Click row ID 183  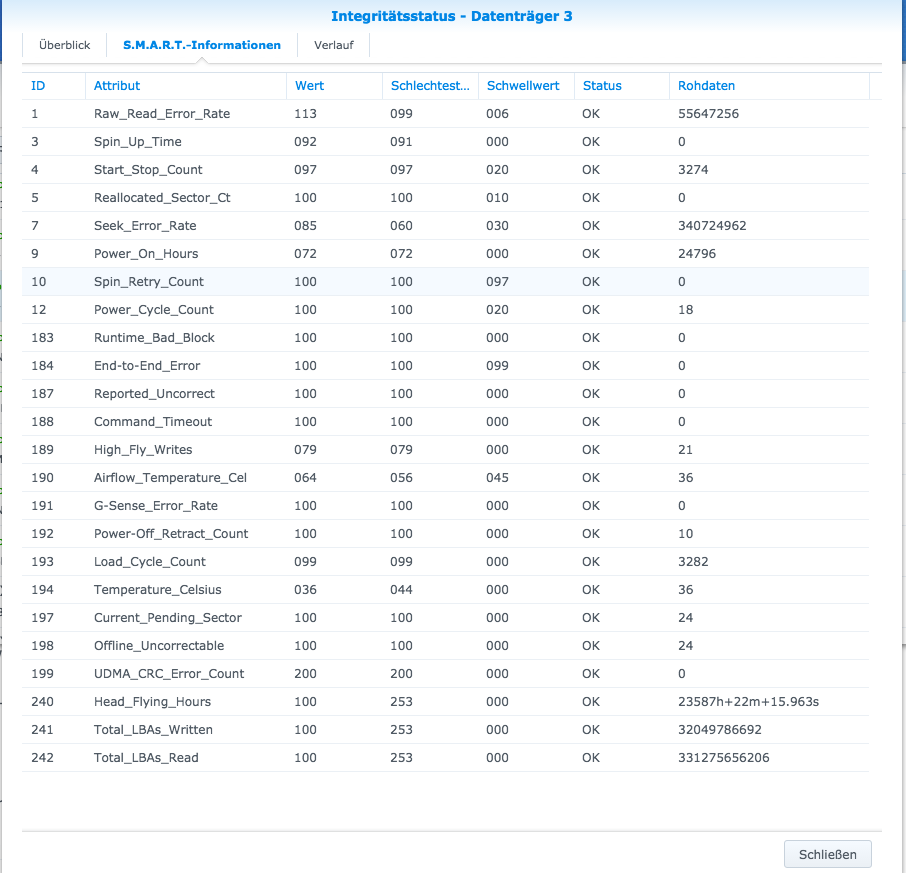(x=42, y=338)
